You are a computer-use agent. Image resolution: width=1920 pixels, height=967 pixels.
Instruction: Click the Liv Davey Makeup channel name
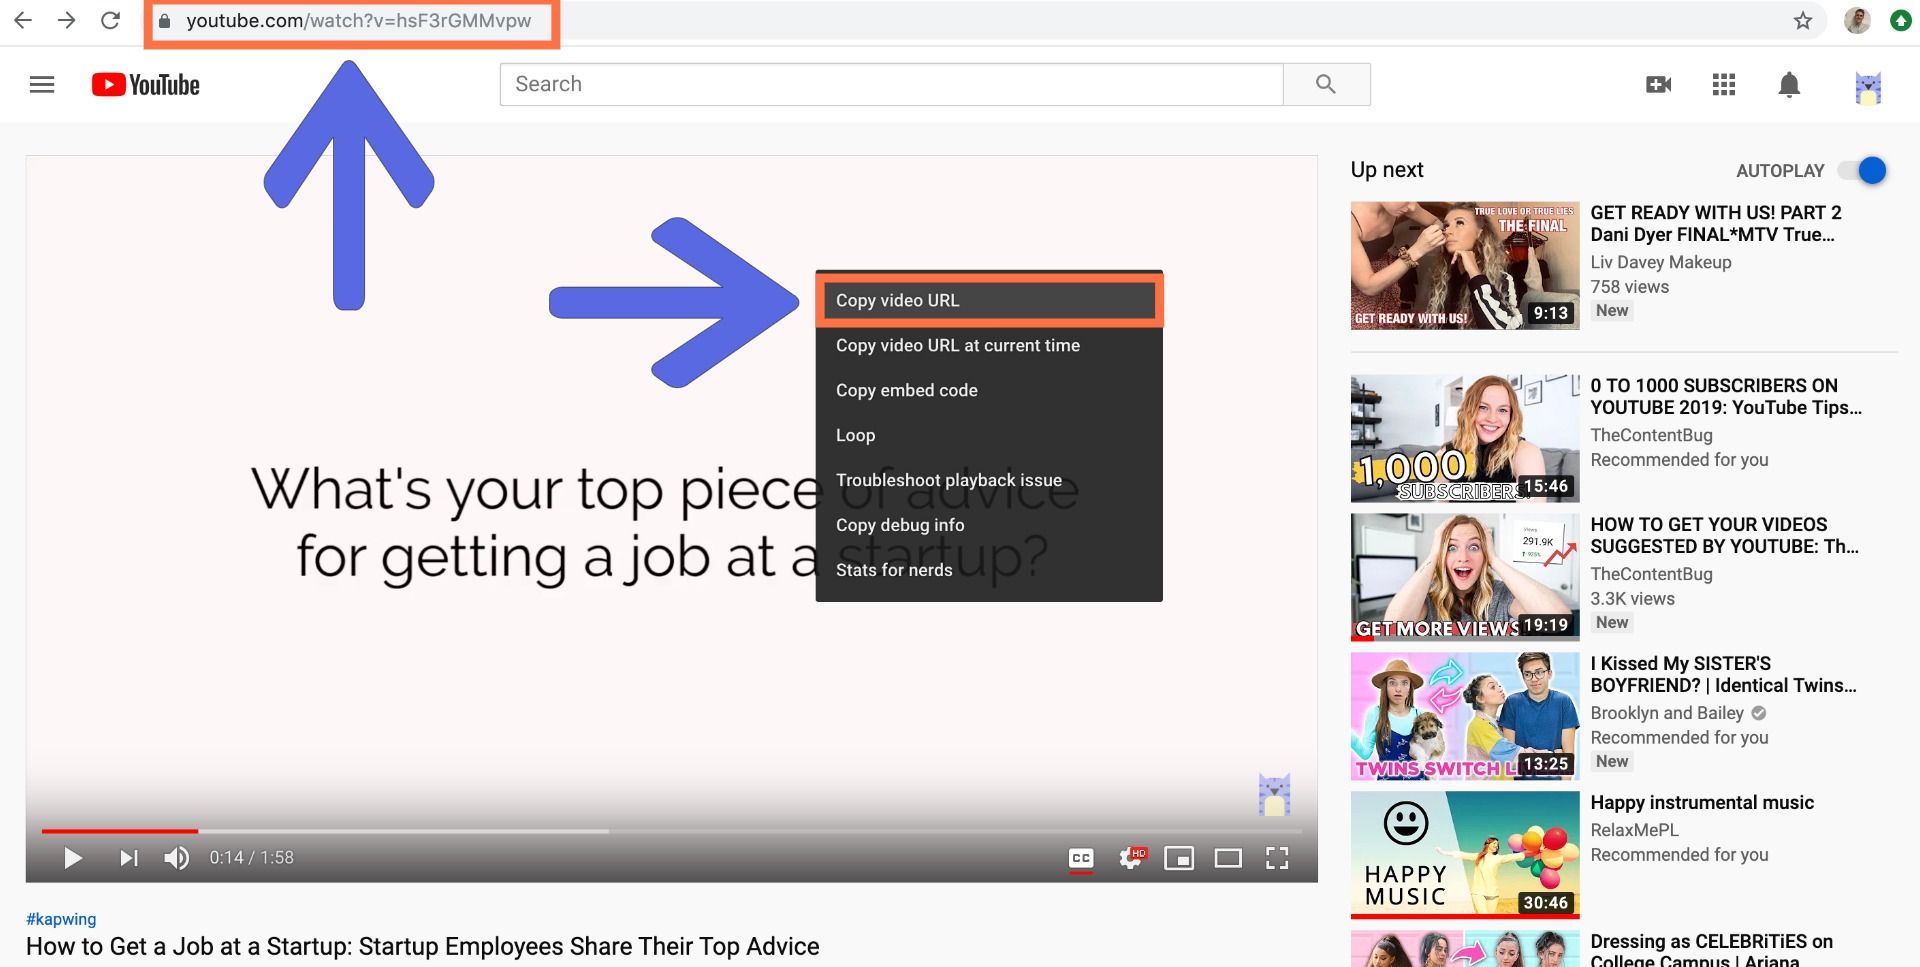1661,262
